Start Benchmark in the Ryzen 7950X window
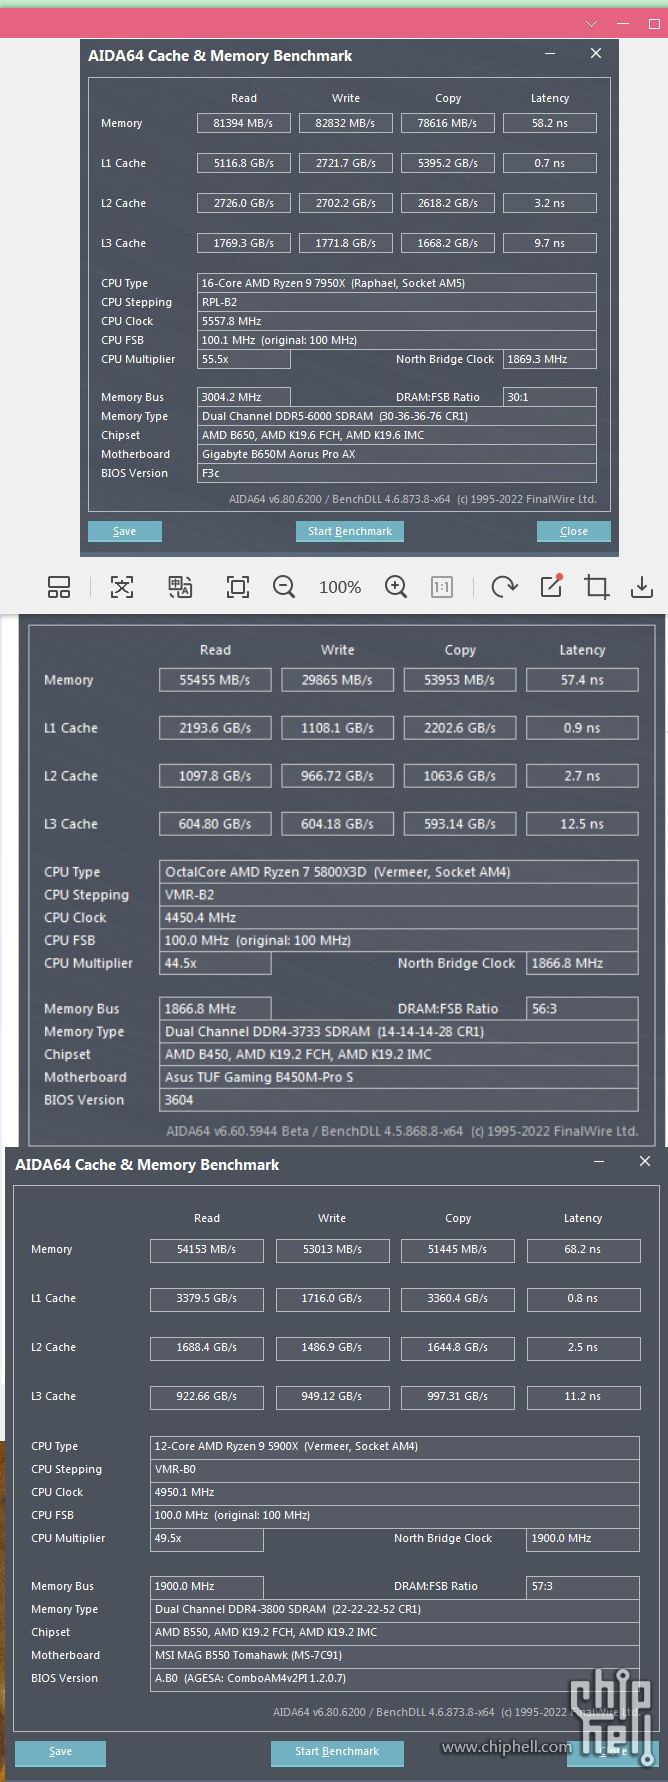The width and height of the screenshot is (668, 1782). [x=350, y=531]
